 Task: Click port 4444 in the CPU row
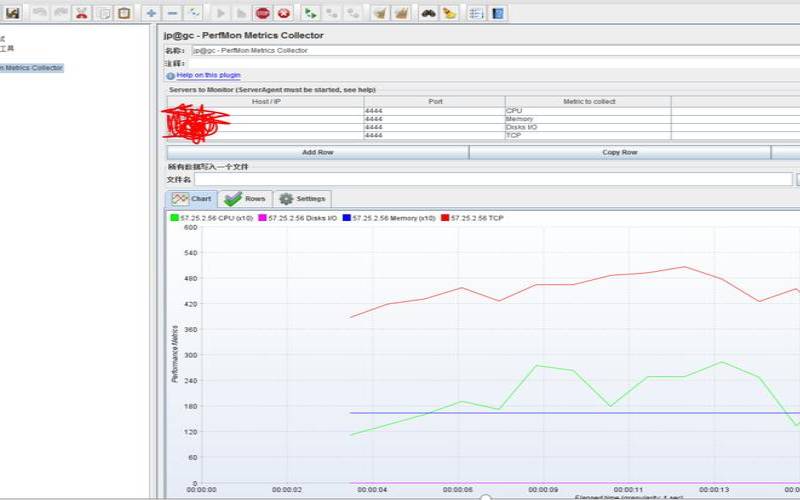coord(434,111)
